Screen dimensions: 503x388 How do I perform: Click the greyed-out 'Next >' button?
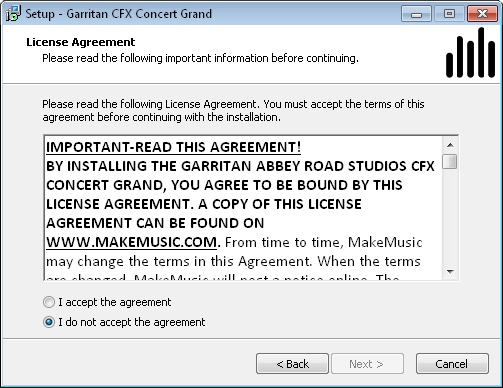(x=367, y=364)
